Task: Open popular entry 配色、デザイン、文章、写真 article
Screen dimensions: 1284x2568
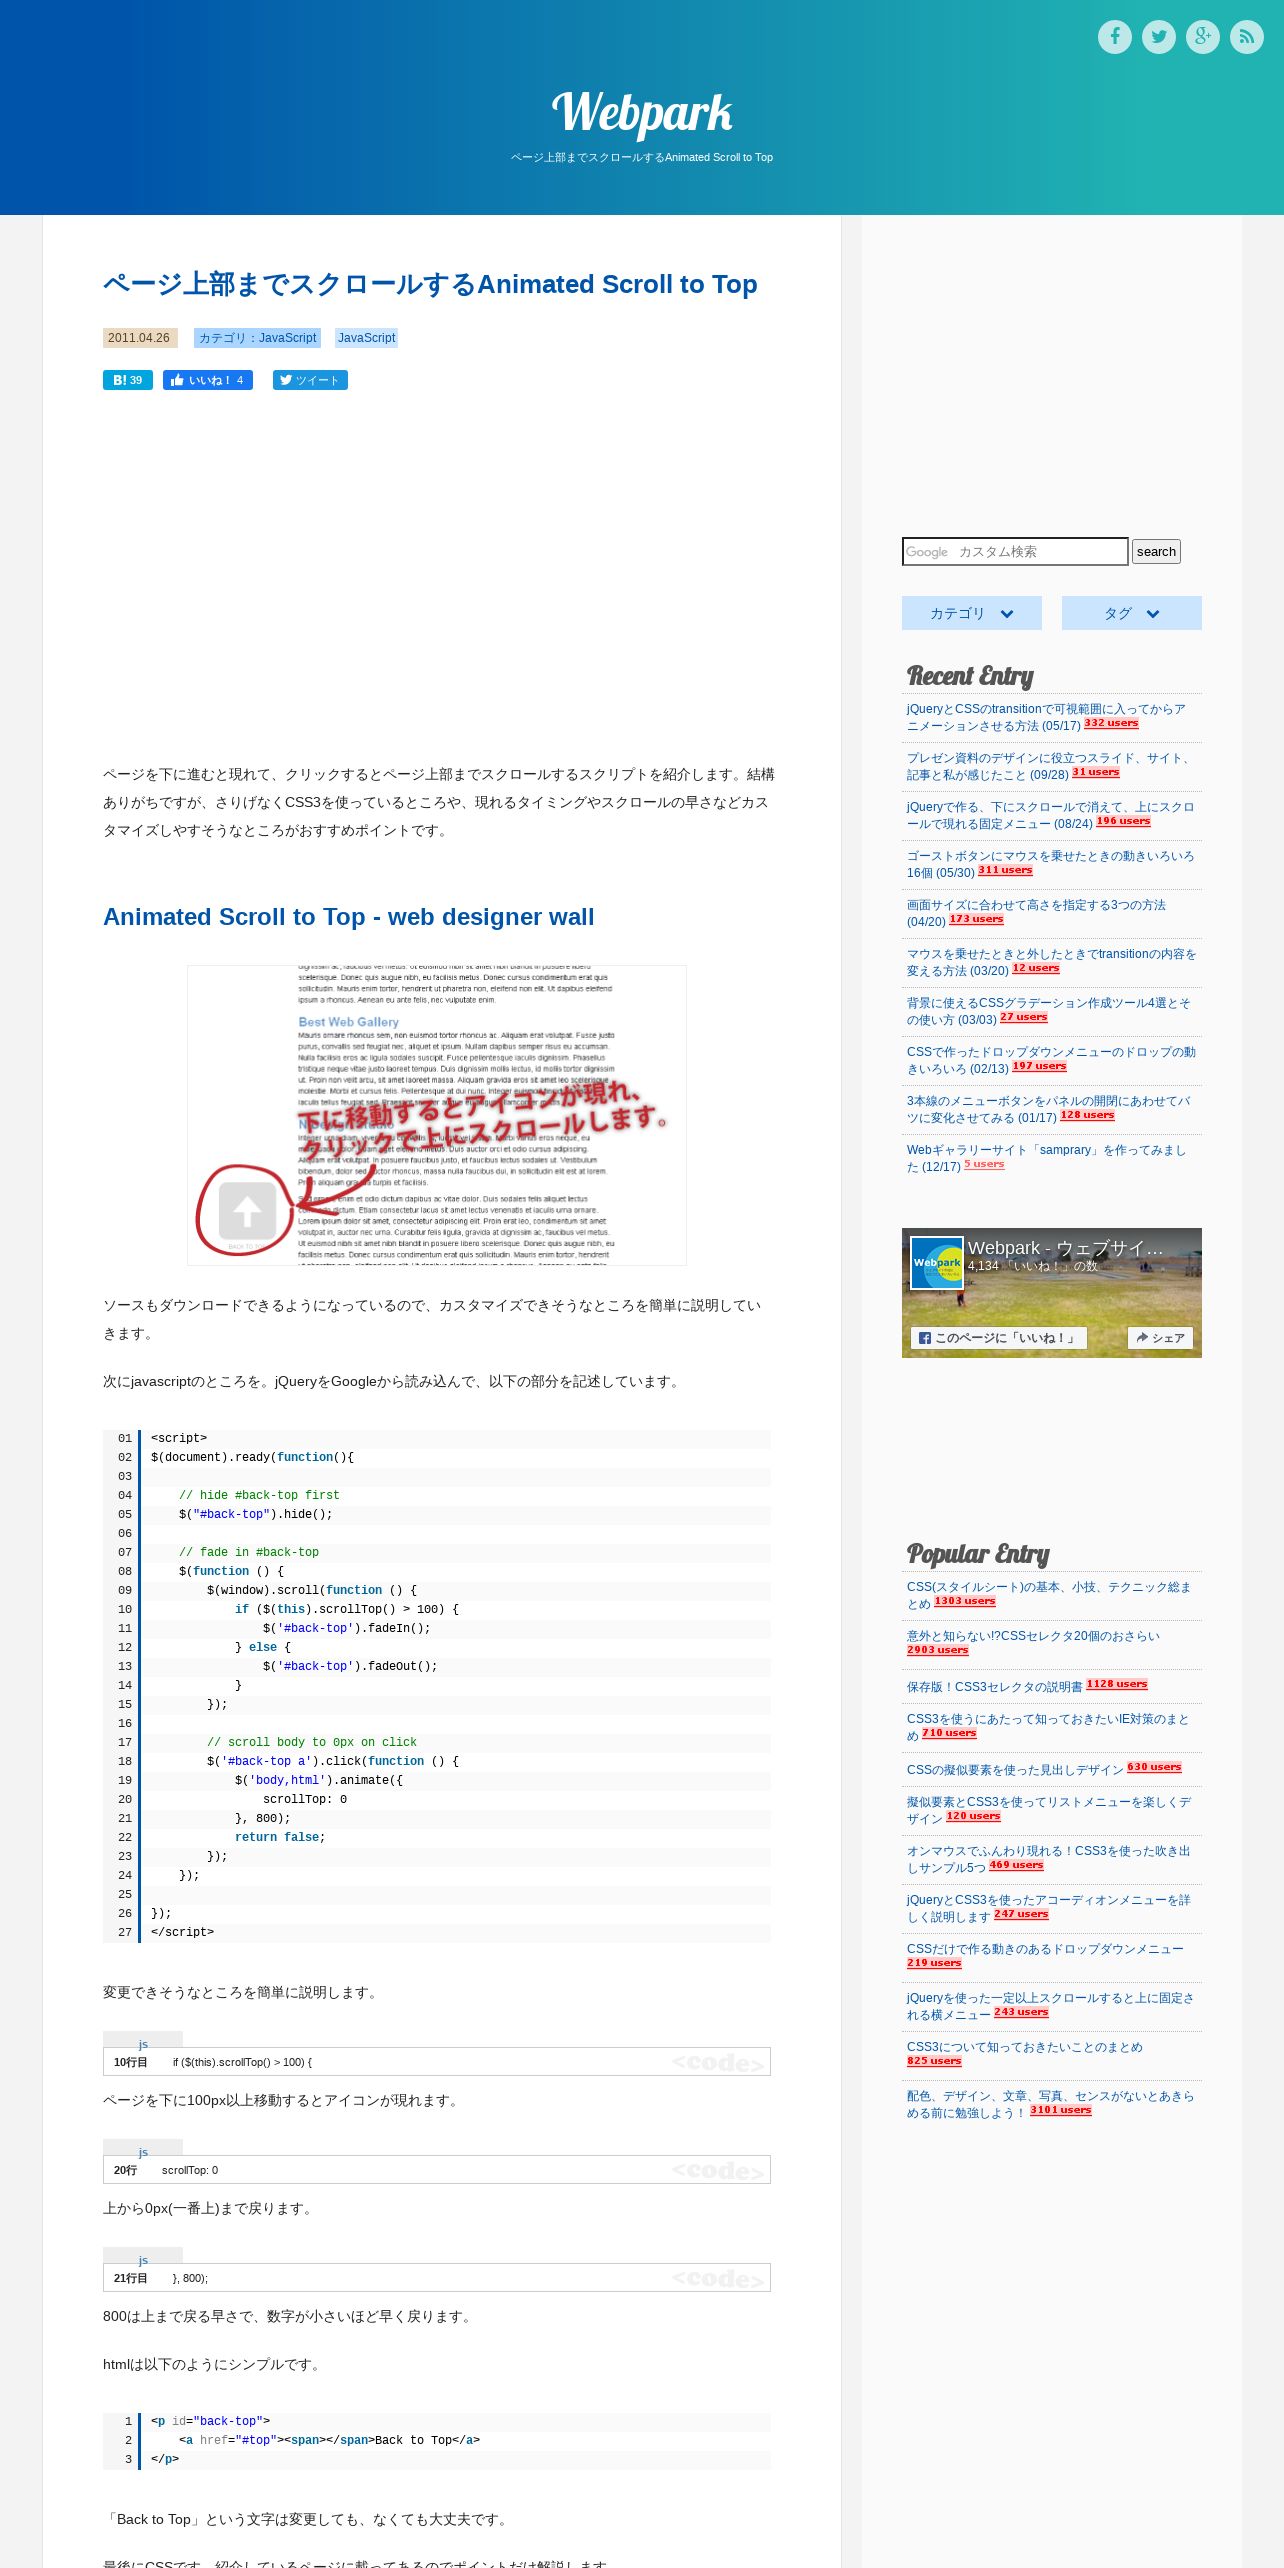Action: coord(1050,2104)
